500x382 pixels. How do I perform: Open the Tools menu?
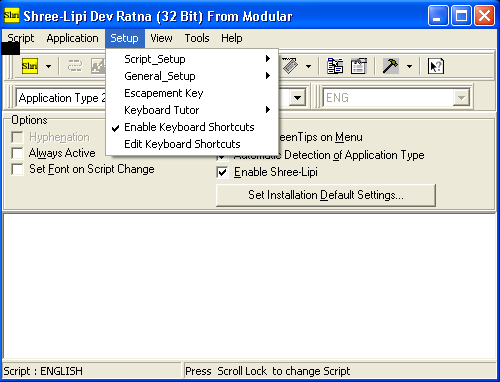click(x=197, y=38)
